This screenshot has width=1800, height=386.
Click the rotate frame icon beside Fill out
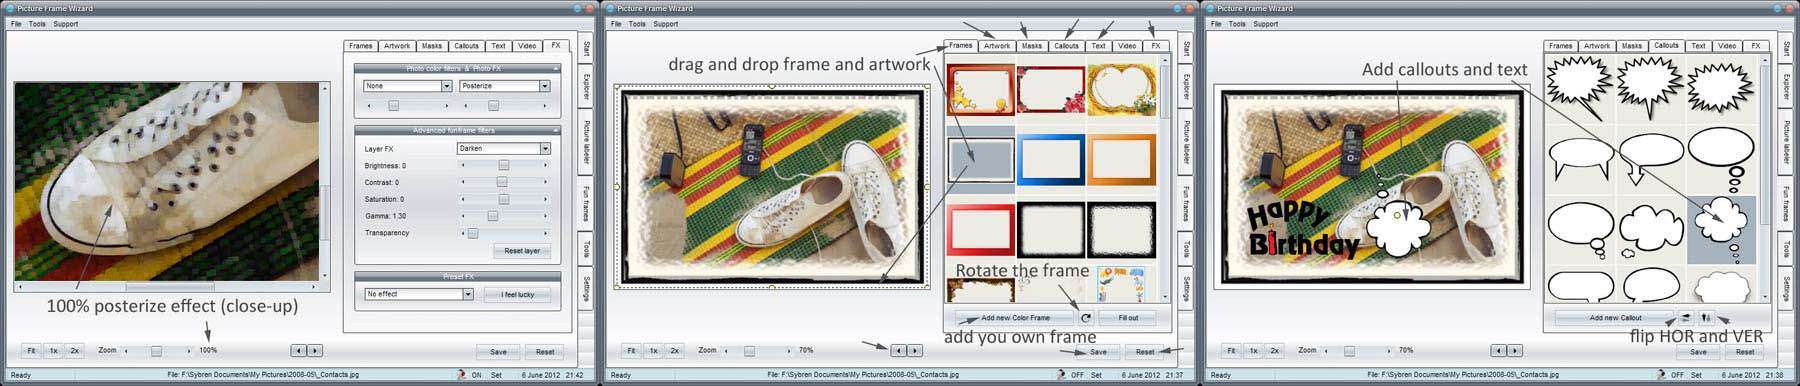coord(1086,317)
